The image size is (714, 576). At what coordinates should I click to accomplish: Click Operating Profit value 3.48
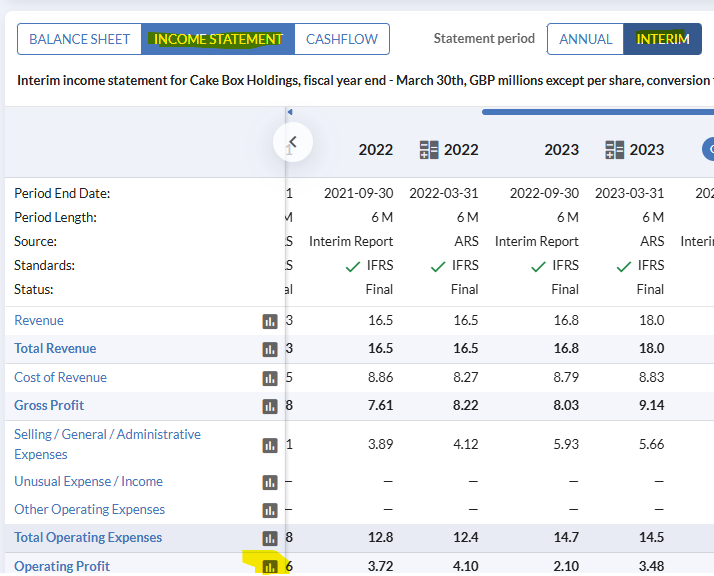pyautogui.click(x=652, y=566)
